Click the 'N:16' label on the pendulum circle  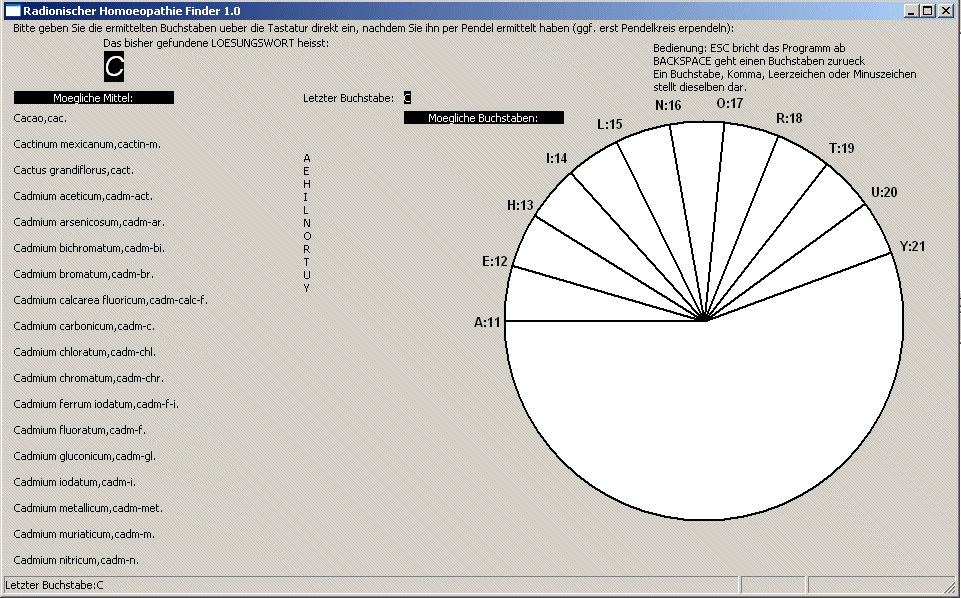pyautogui.click(x=668, y=105)
